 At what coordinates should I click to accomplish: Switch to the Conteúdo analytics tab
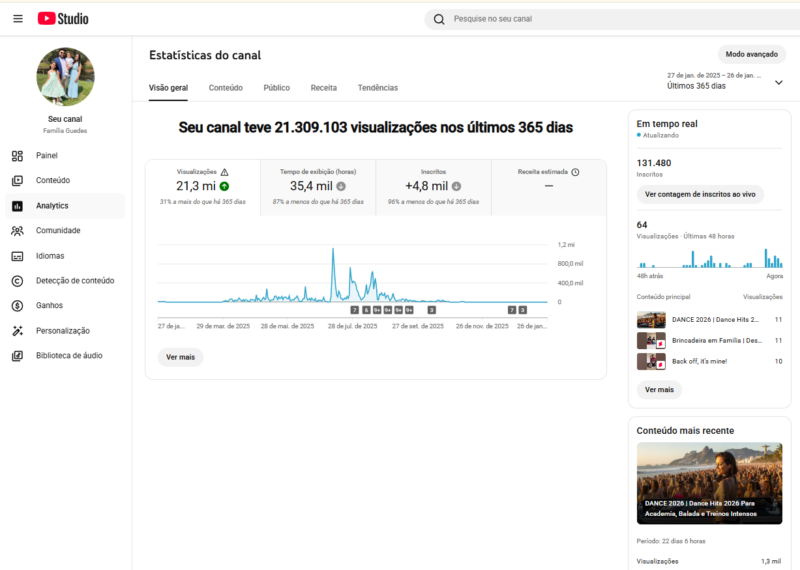tap(226, 88)
